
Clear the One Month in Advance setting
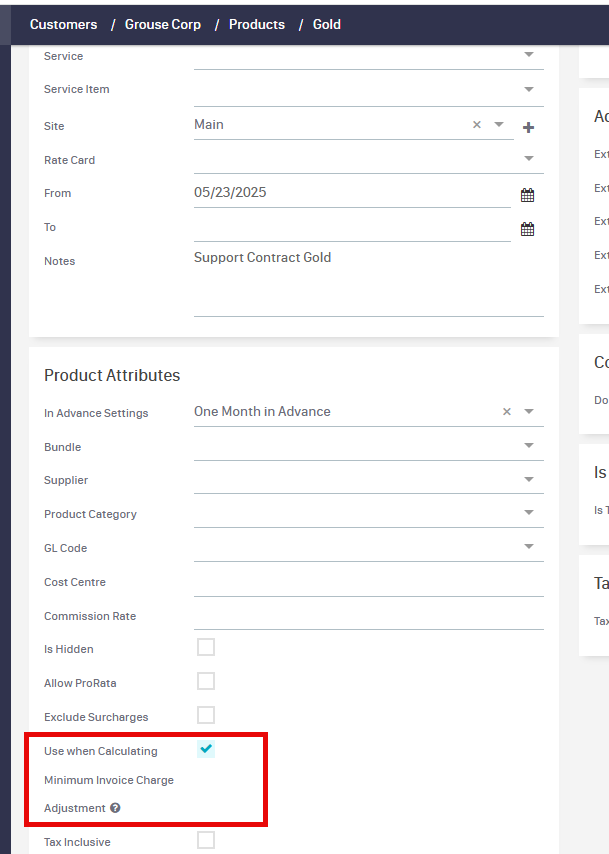(505, 411)
